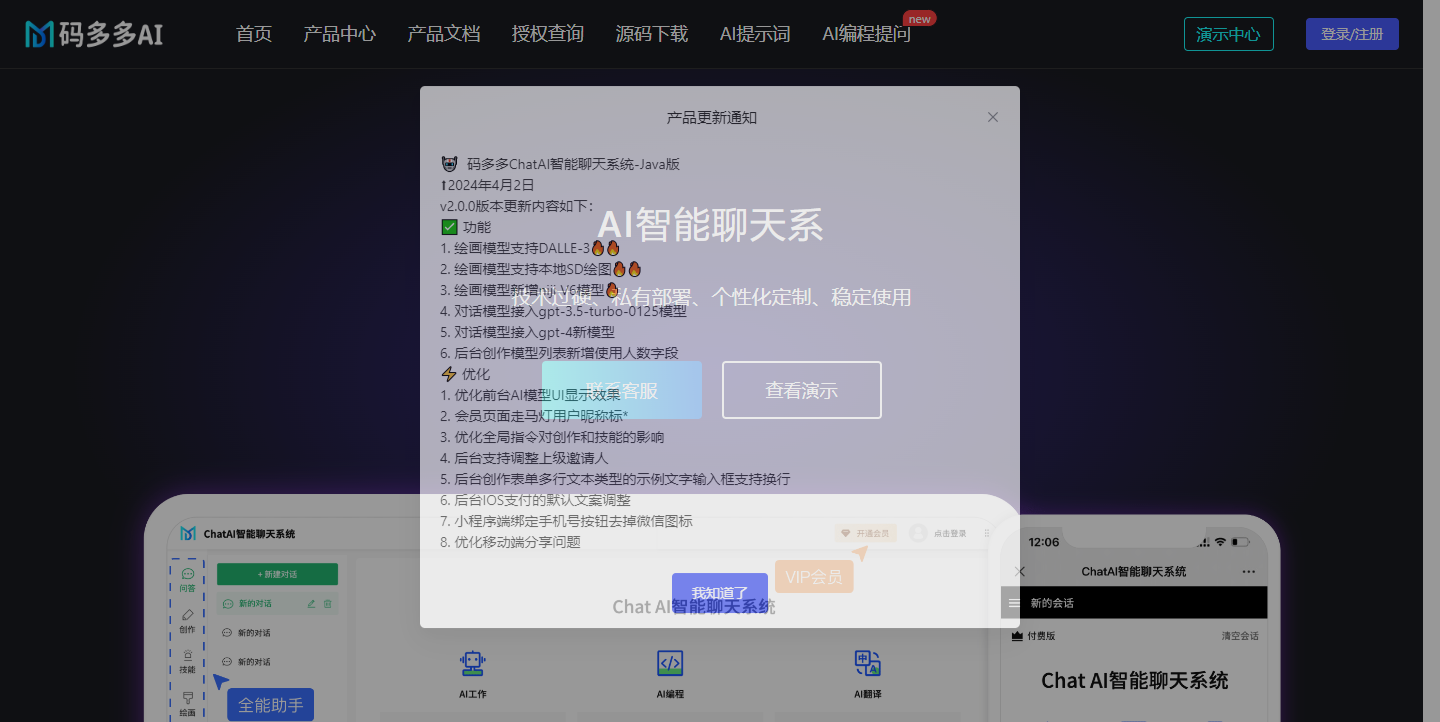Click the VIP会员 label
The width and height of the screenshot is (1440, 722).
[814, 577]
